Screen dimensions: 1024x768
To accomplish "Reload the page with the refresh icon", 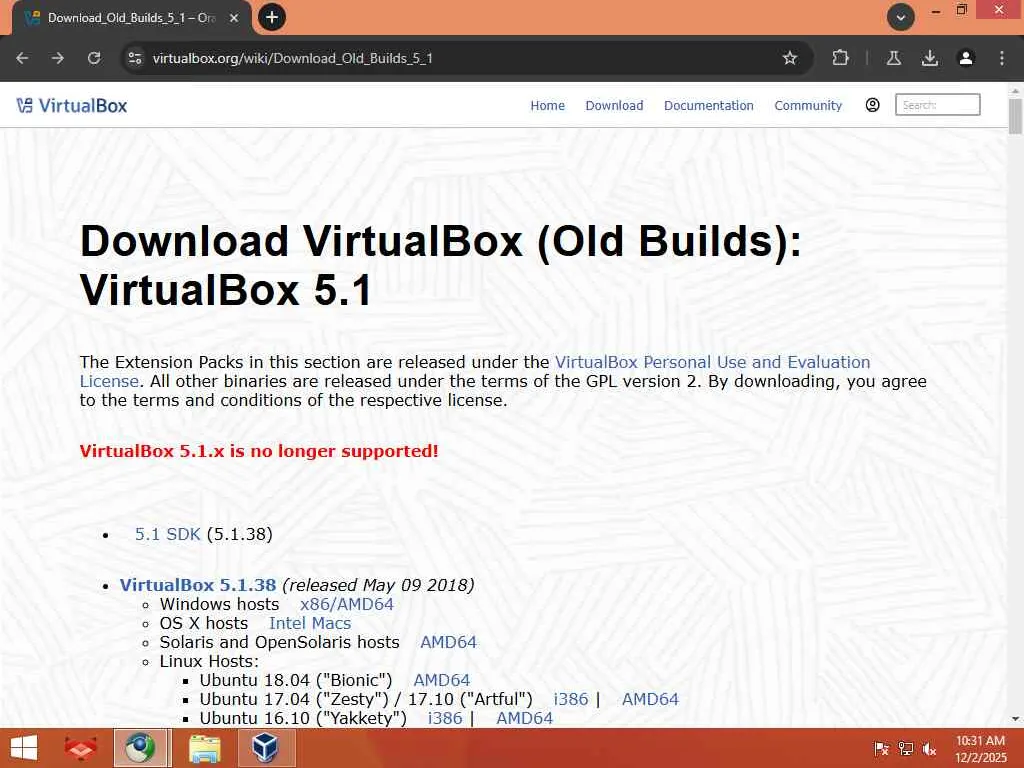I will (94, 58).
